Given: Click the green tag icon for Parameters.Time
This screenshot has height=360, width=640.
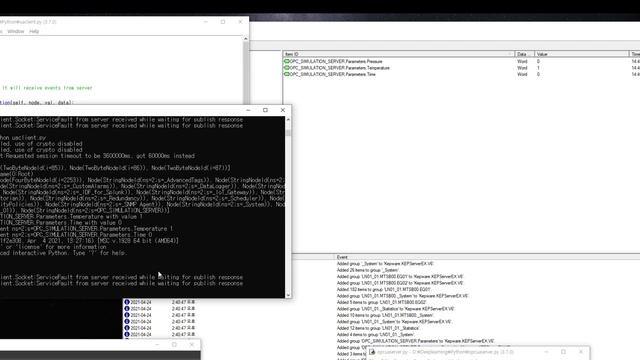Looking at the screenshot, I should [287, 74].
